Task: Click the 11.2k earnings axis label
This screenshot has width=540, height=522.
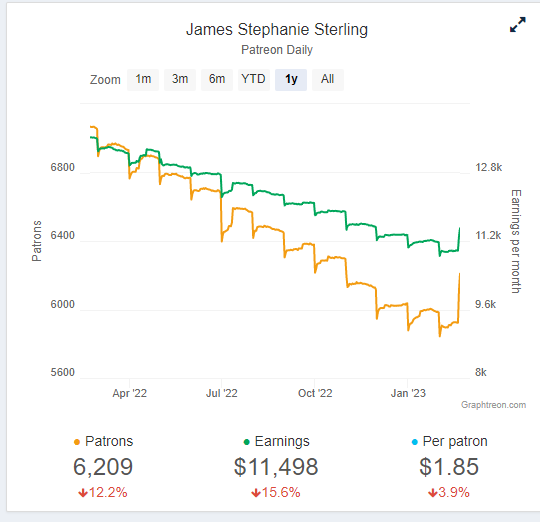Action: (488, 236)
